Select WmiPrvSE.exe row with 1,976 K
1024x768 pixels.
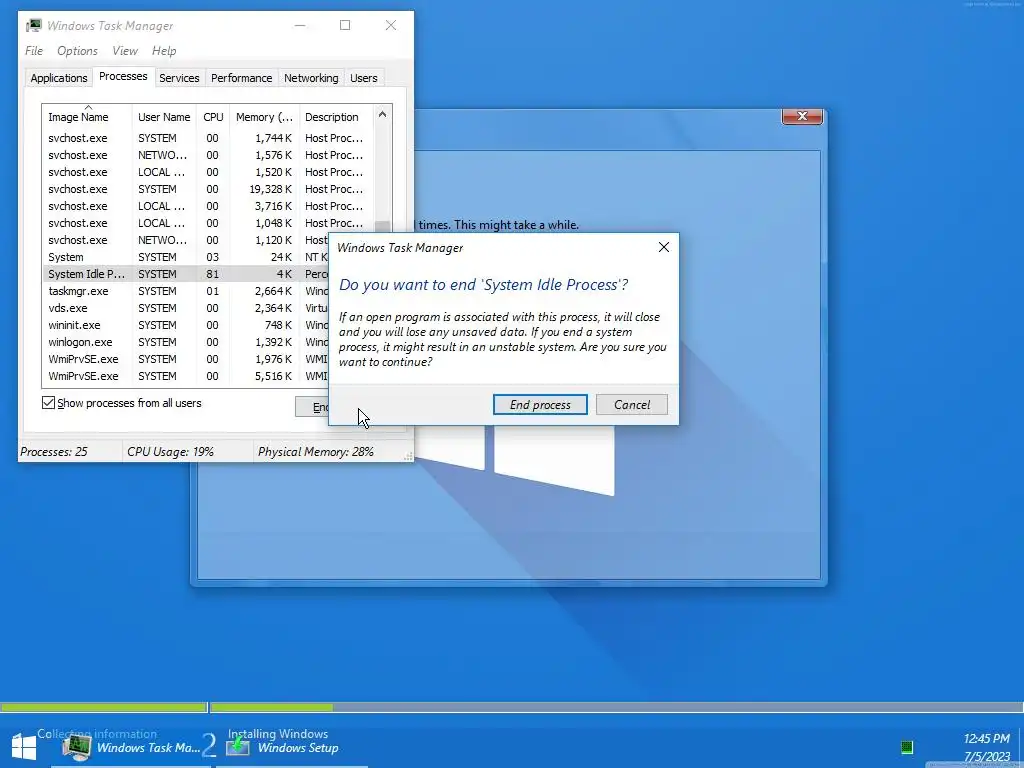pyautogui.click(x=186, y=359)
